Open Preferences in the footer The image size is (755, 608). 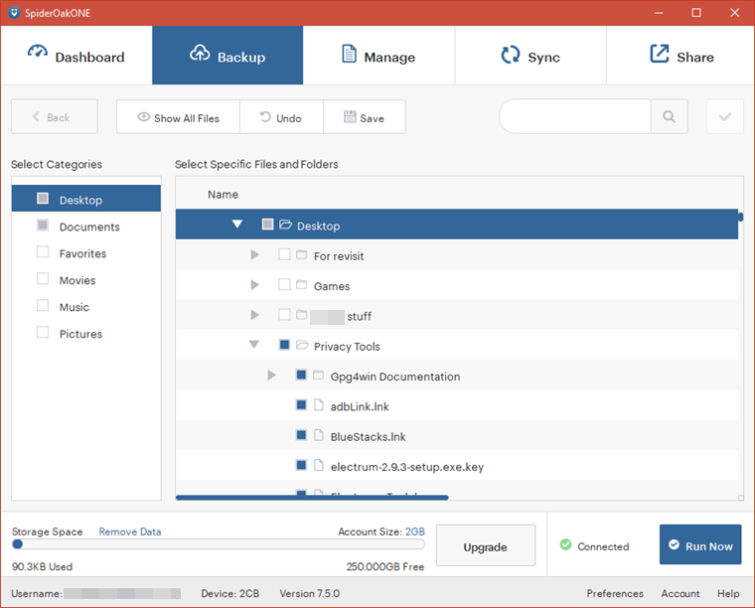pos(615,594)
